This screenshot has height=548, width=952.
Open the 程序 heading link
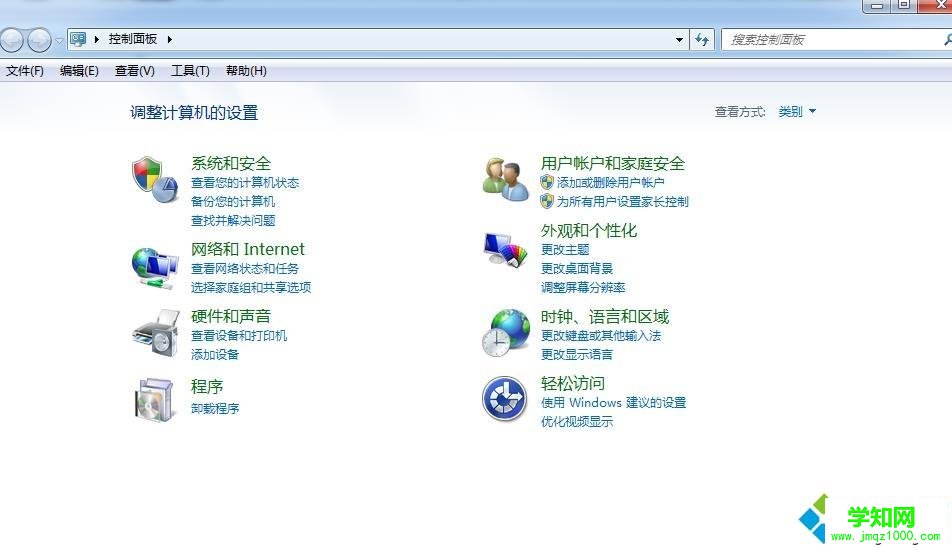pyautogui.click(x=207, y=387)
